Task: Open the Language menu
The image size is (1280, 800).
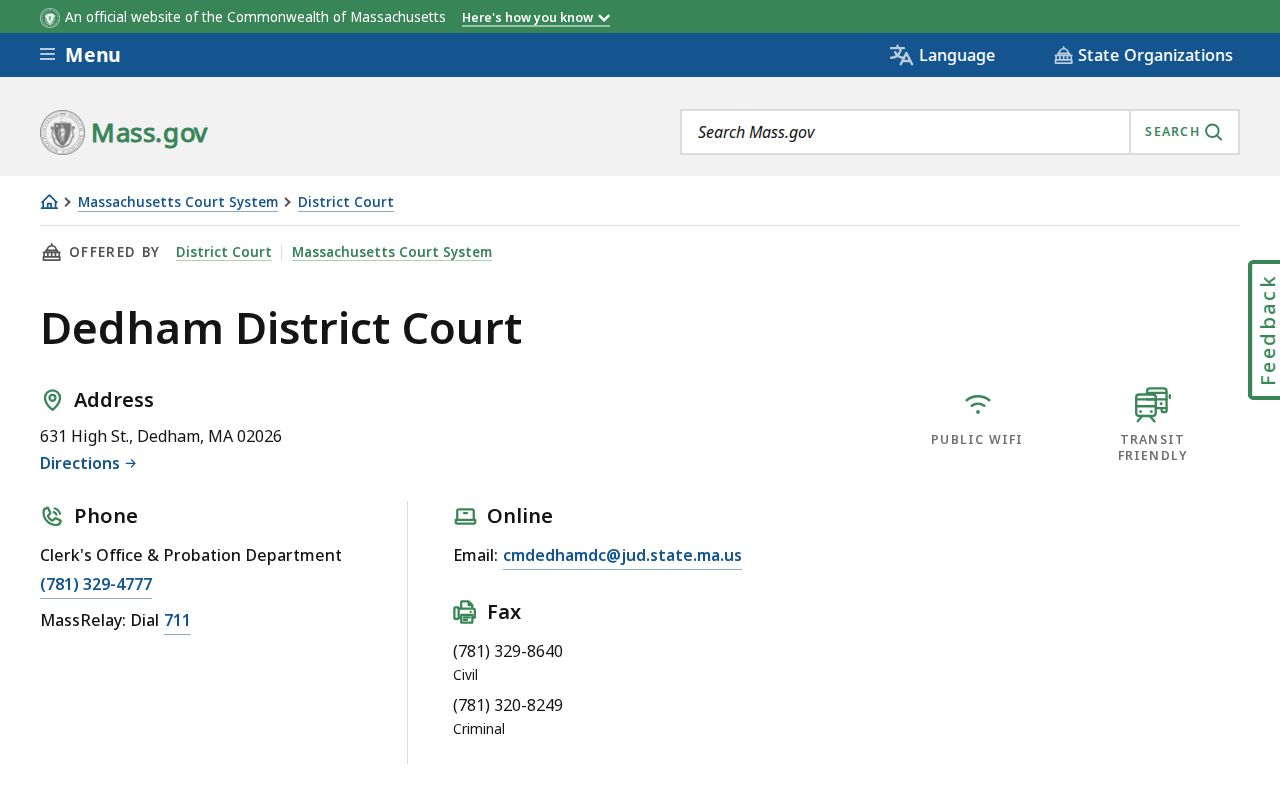Action: (942, 55)
